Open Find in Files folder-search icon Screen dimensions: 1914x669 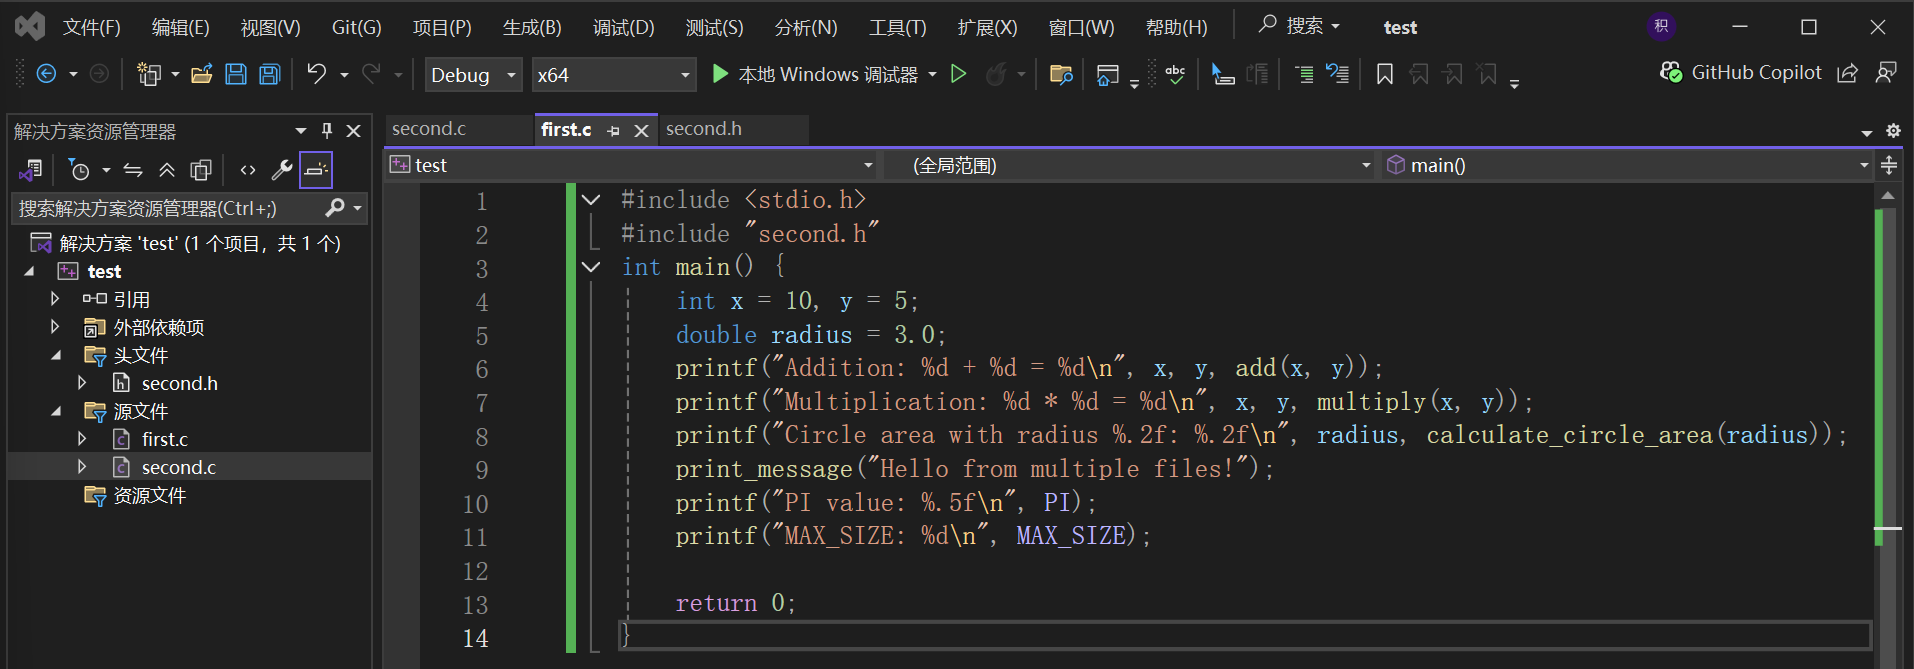(1061, 74)
